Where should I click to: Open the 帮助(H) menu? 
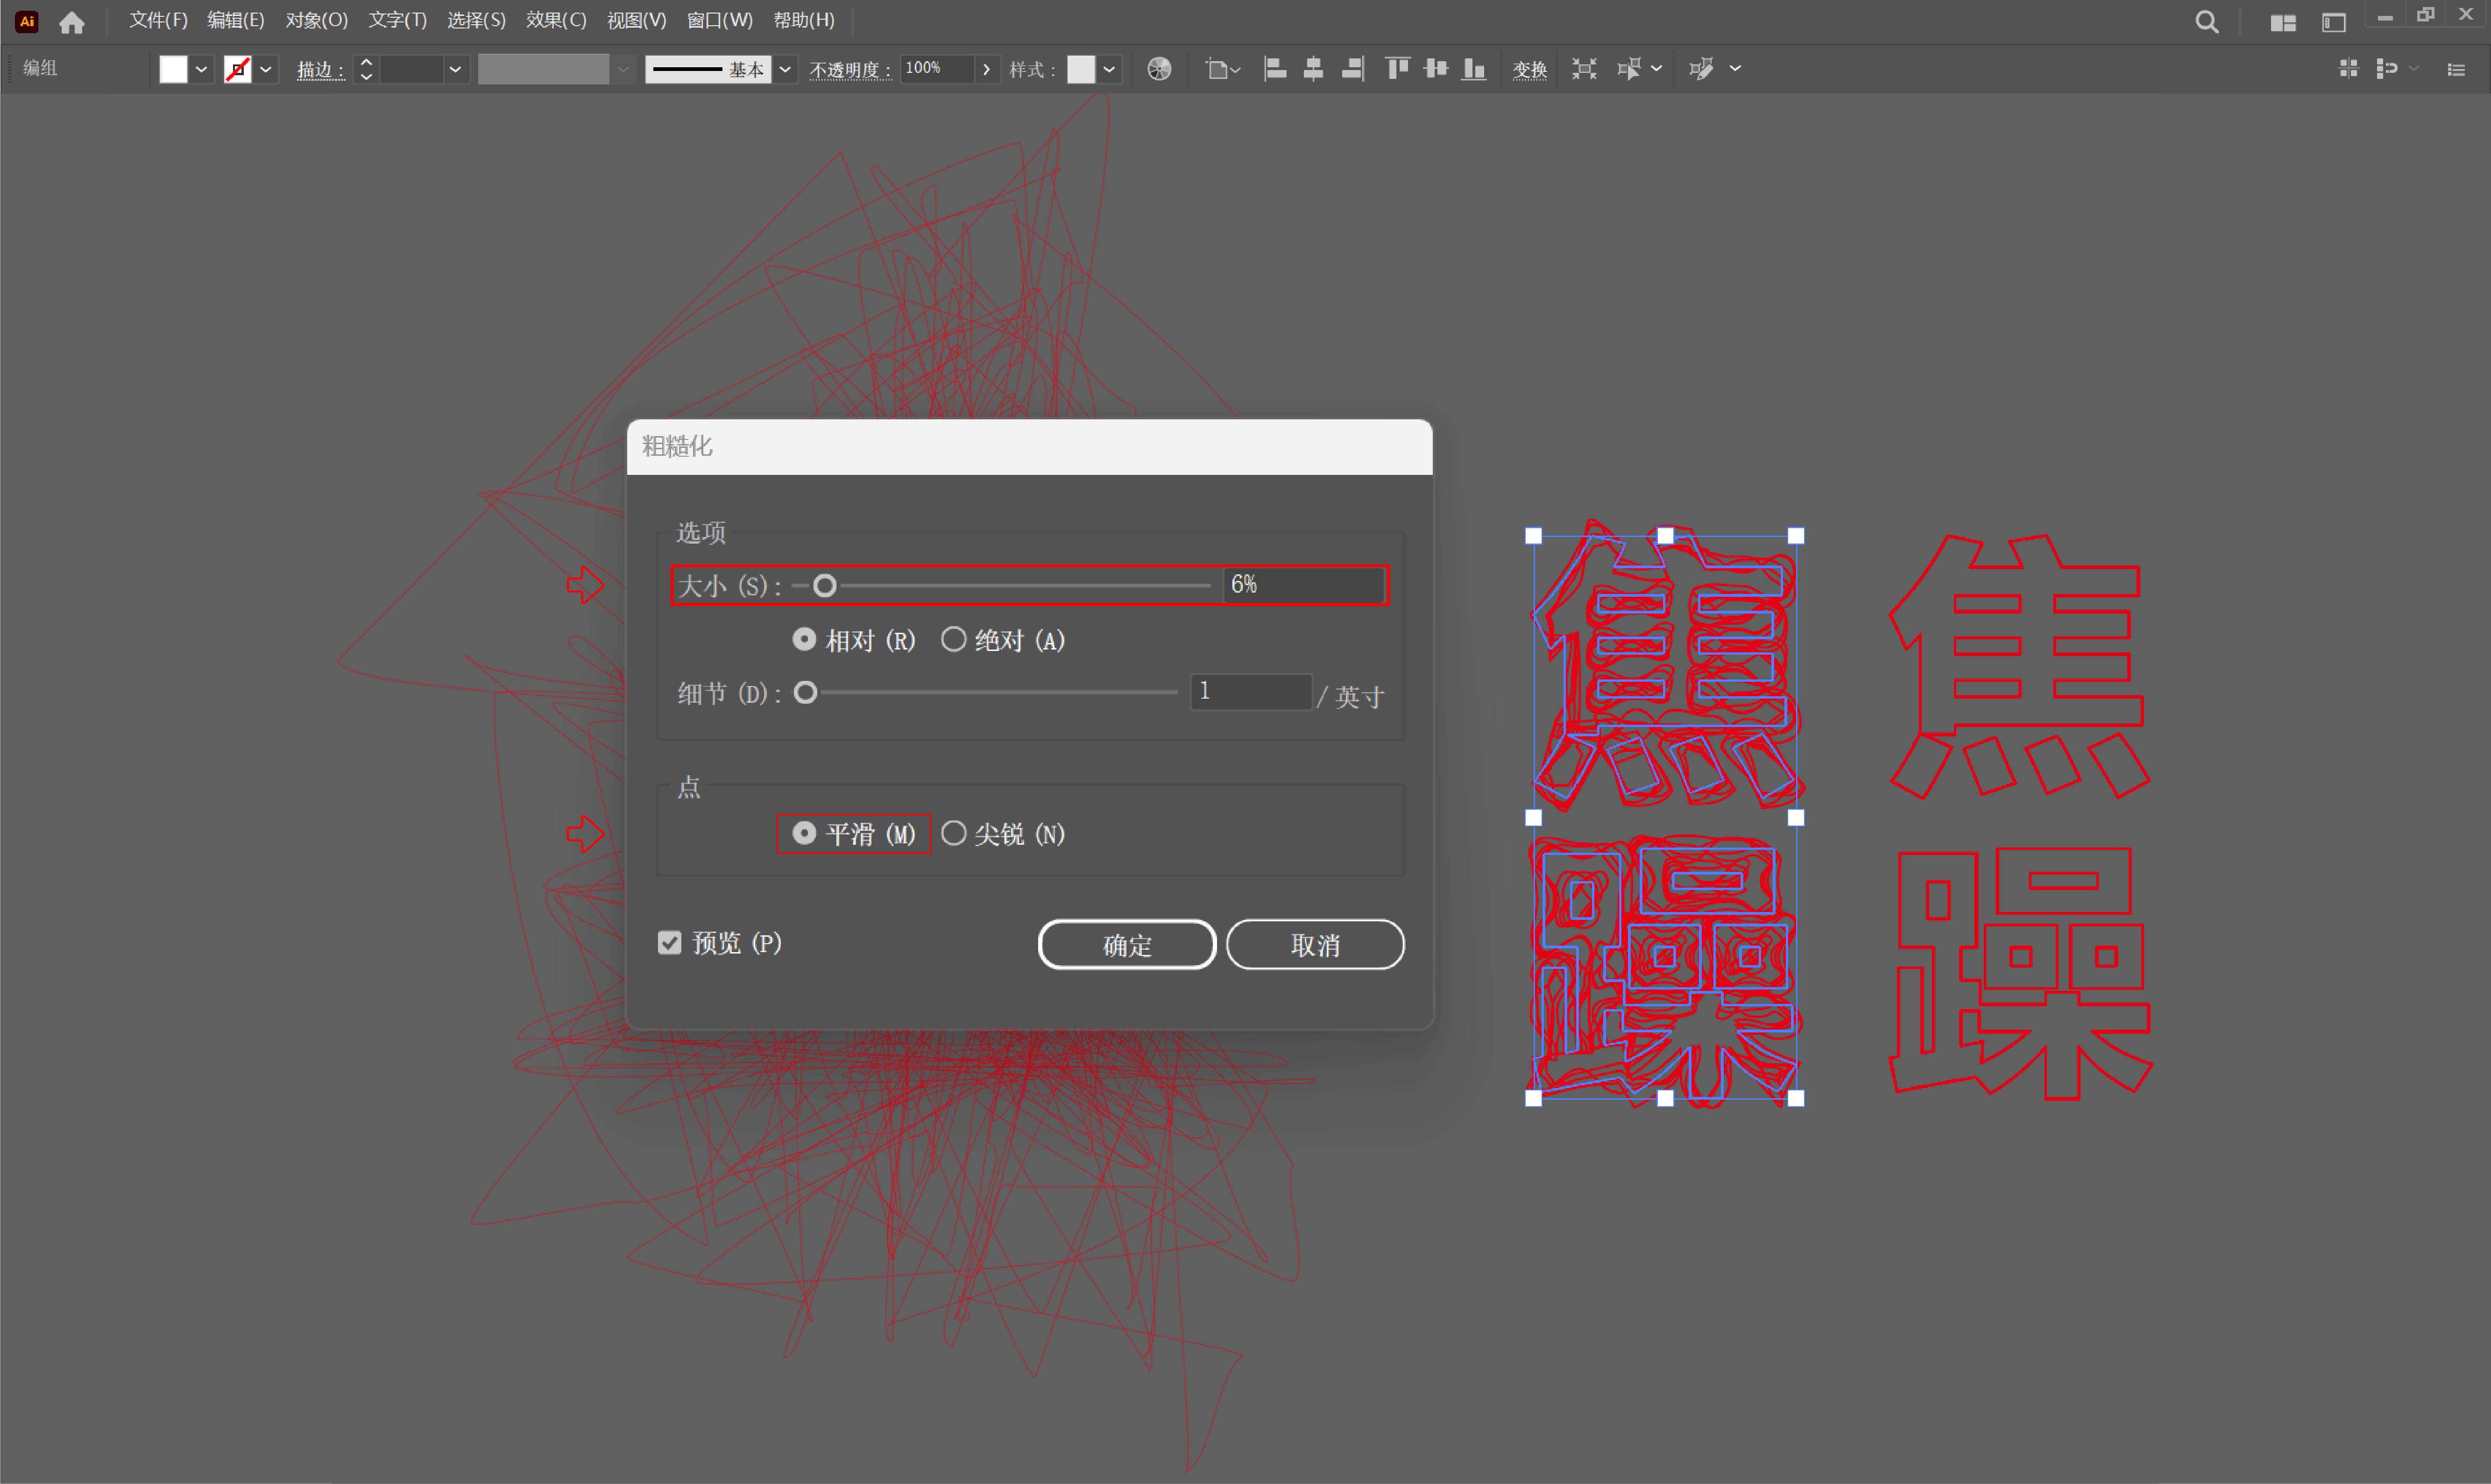coord(804,20)
